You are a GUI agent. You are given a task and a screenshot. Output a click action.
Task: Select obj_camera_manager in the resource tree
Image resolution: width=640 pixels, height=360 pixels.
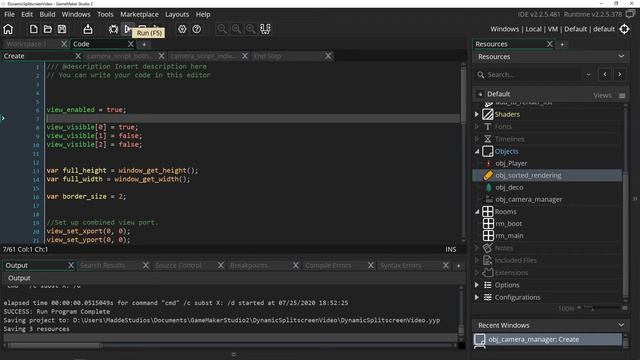pos(529,199)
